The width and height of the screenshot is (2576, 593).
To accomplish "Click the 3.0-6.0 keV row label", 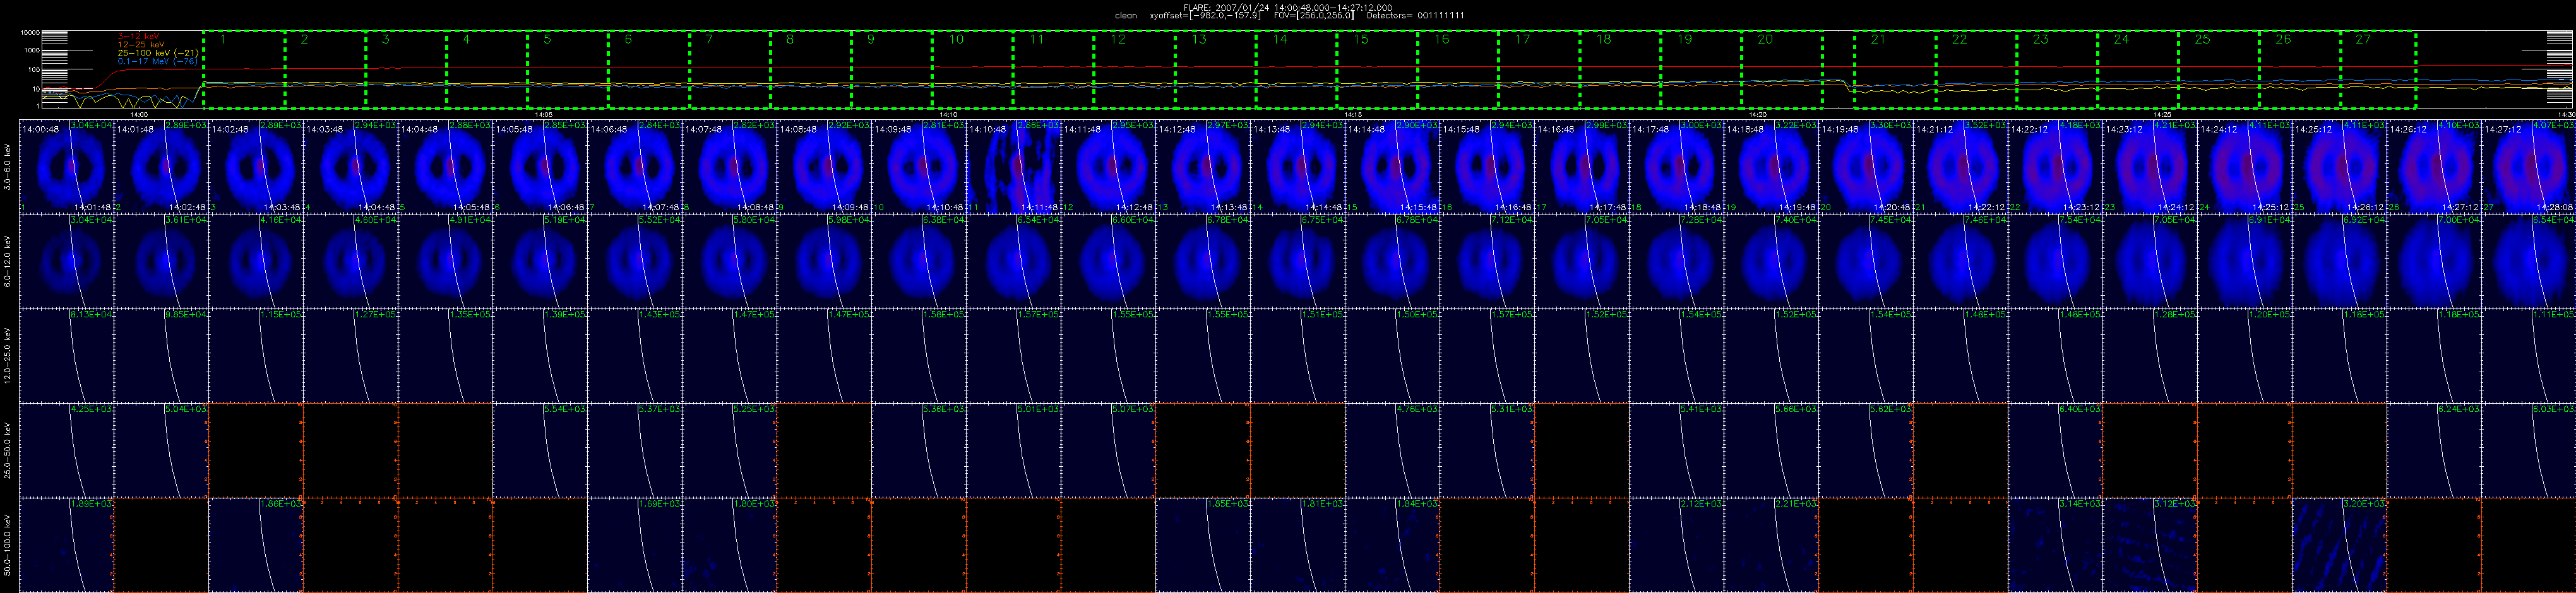I will pyautogui.click(x=8, y=167).
